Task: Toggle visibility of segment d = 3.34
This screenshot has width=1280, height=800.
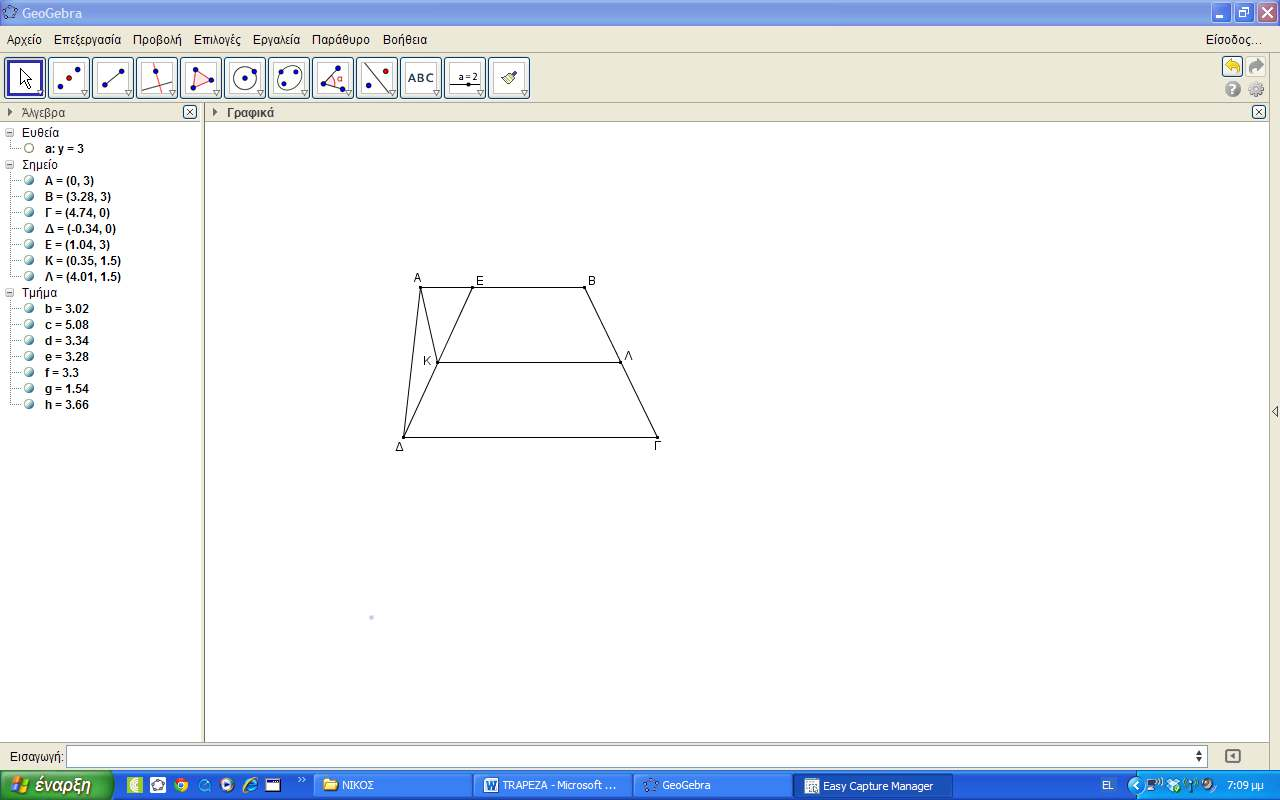Action: [x=29, y=340]
